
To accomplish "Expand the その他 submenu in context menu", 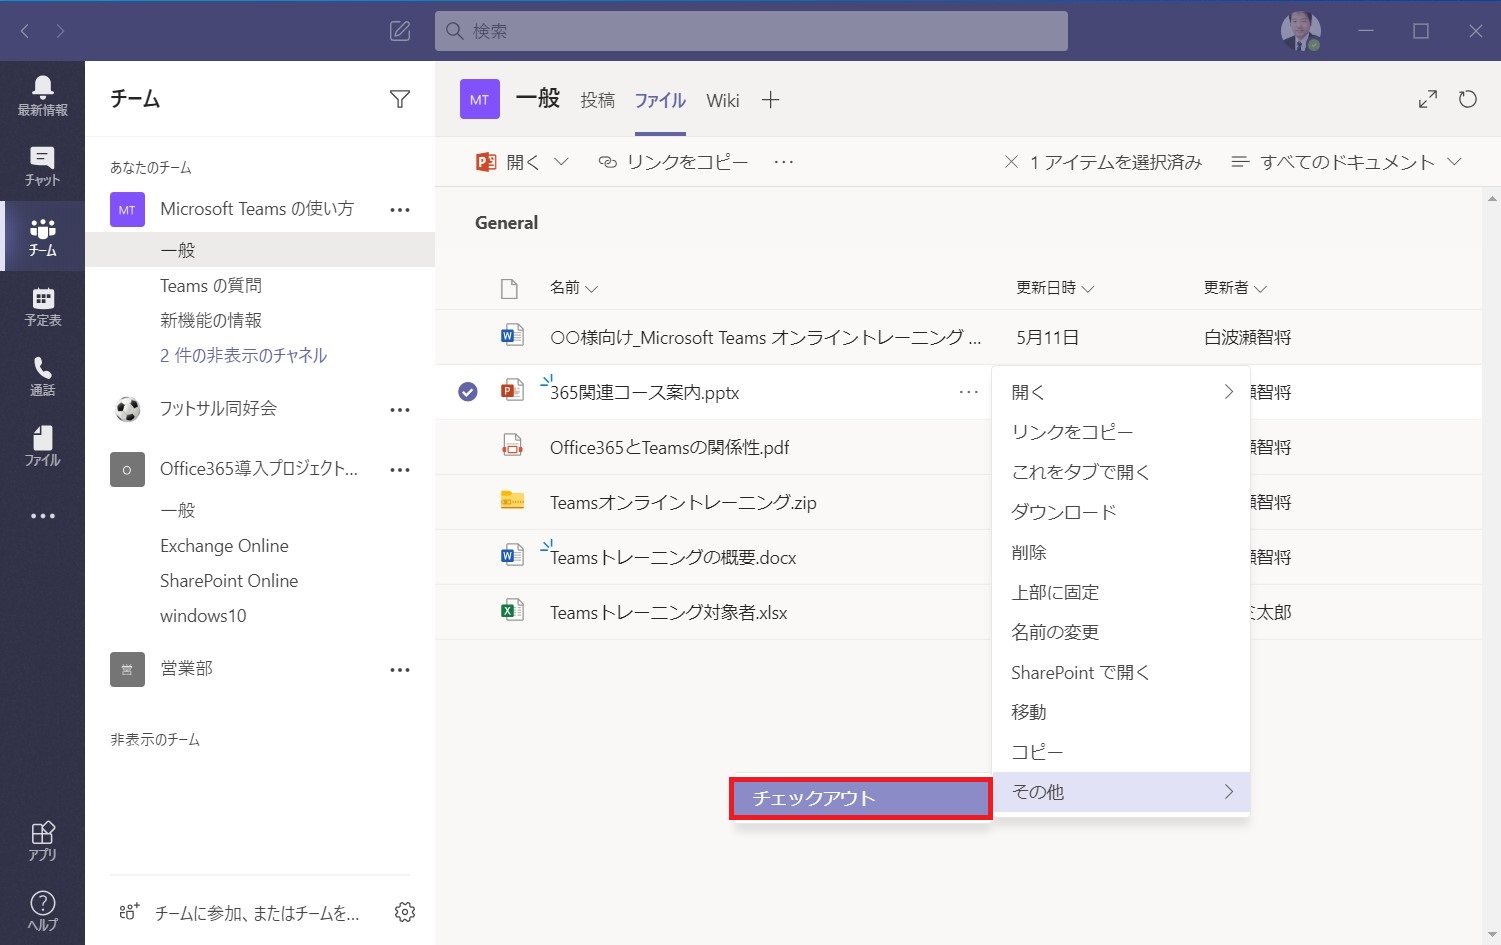I will (1121, 792).
